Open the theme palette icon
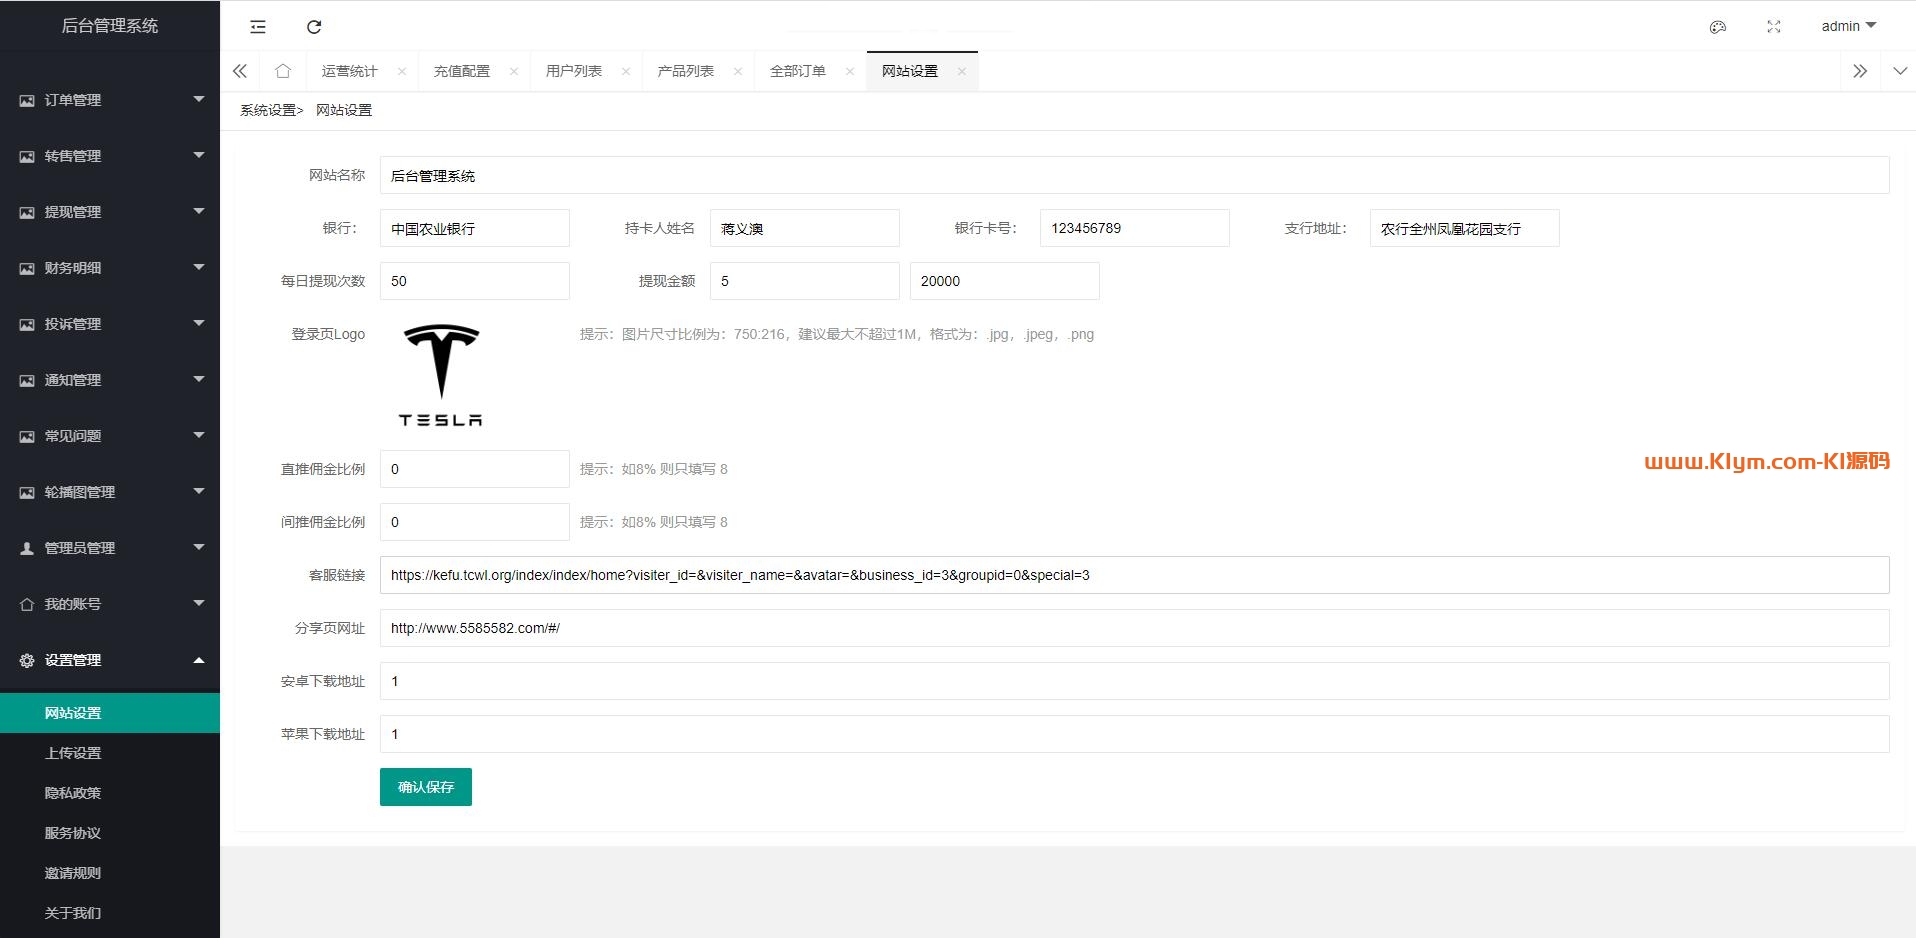The height and width of the screenshot is (938, 1916). (x=1717, y=27)
